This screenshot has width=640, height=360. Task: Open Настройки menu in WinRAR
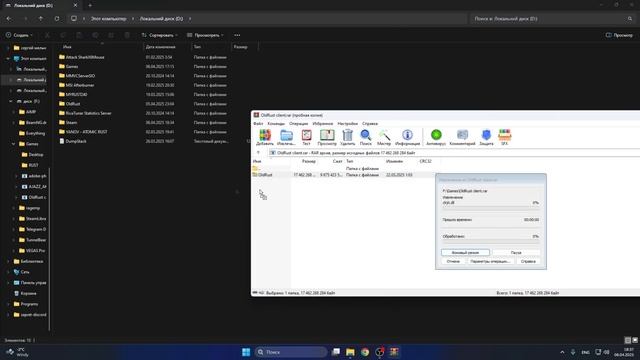tap(347, 124)
